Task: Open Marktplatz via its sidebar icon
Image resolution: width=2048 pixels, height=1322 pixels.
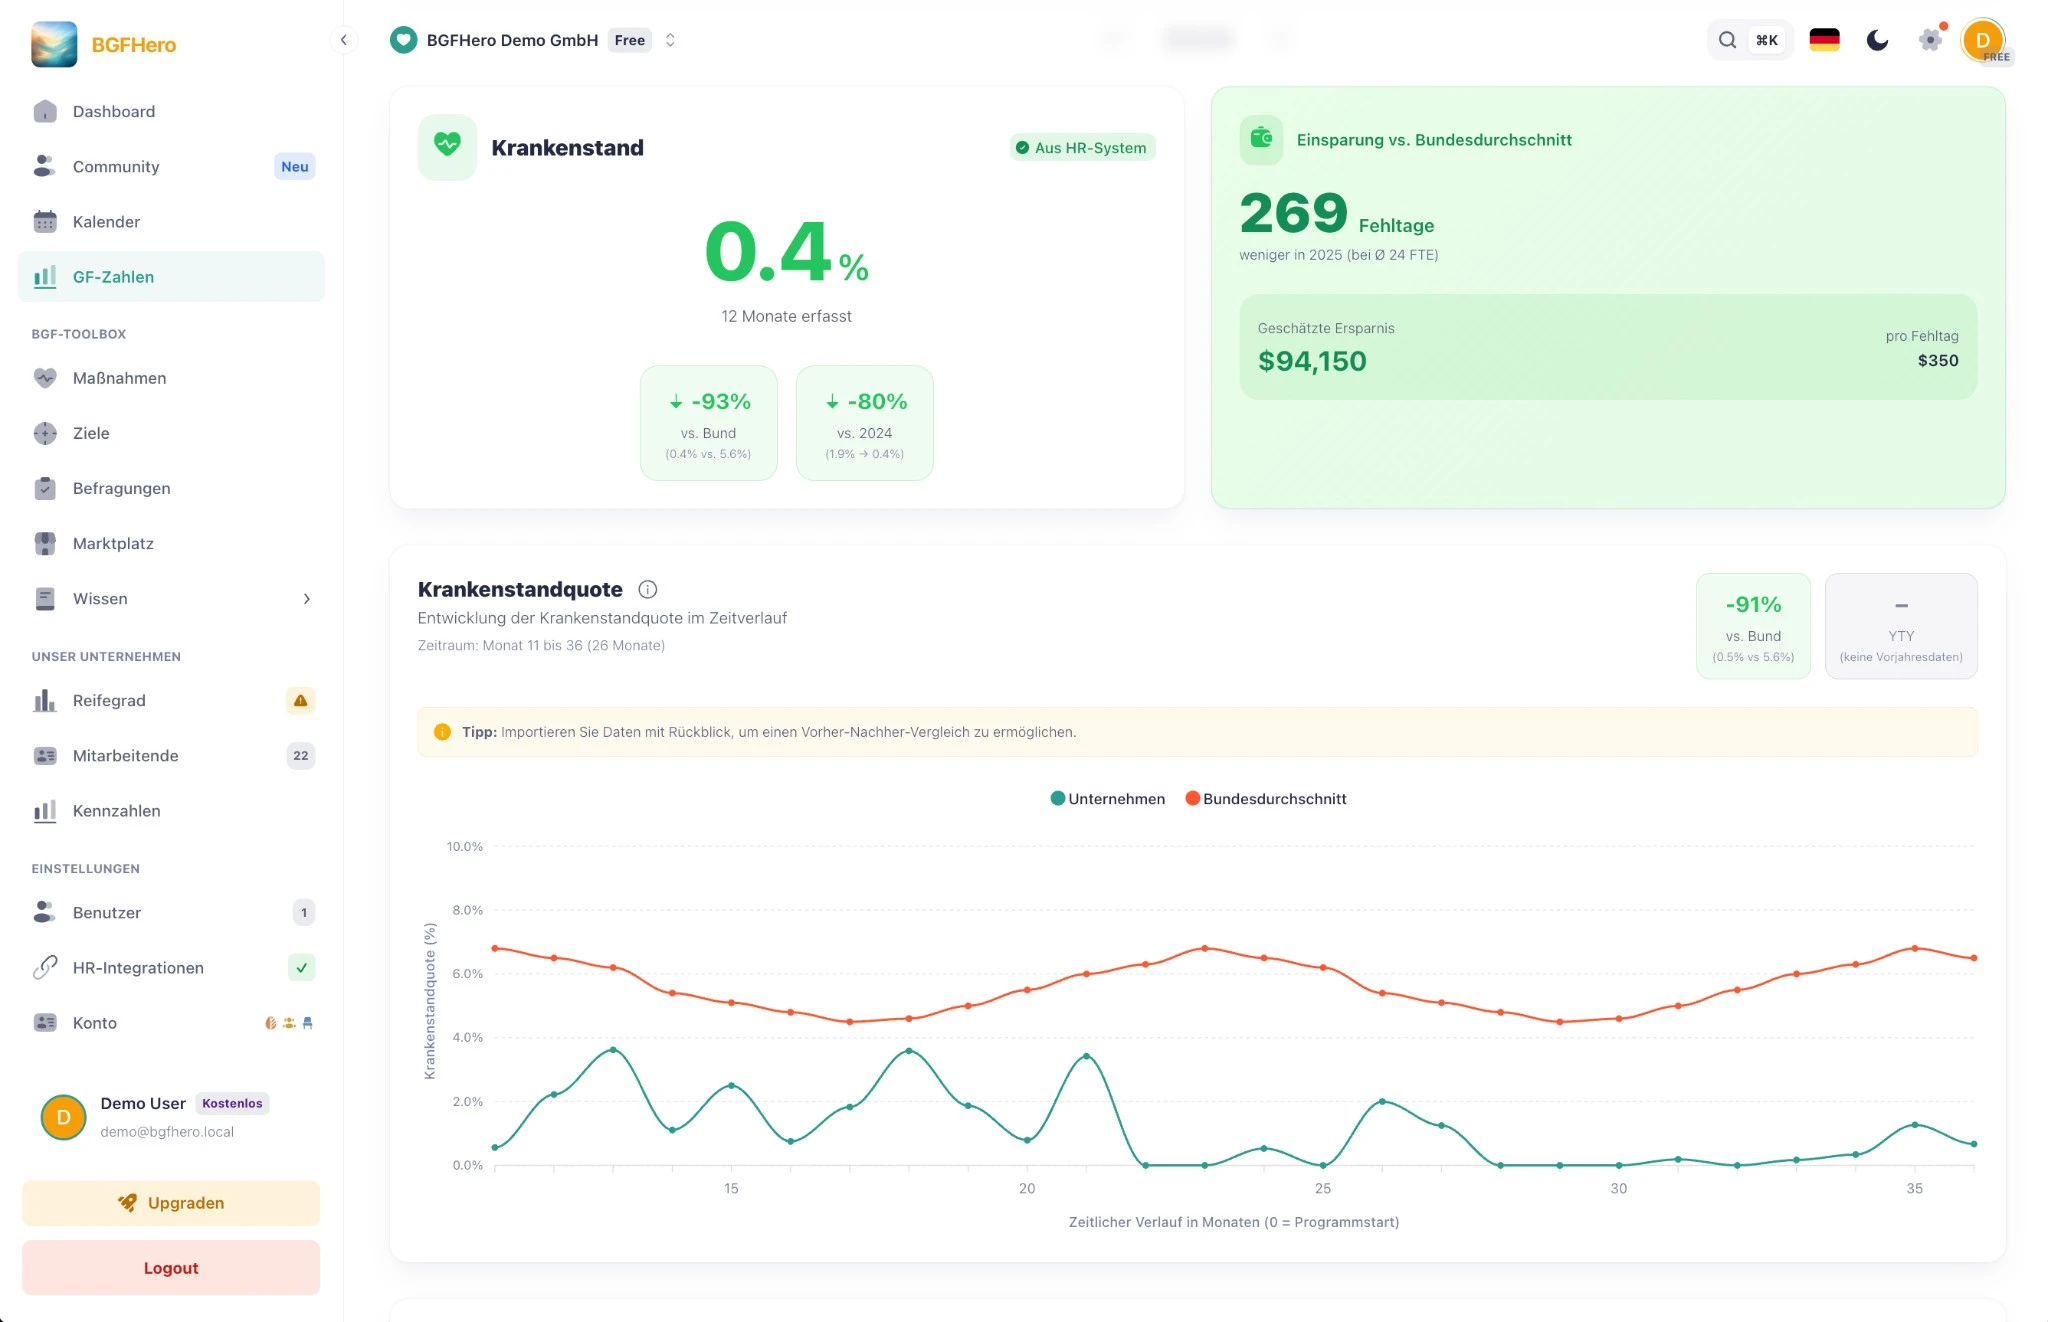Action: point(45,543)
